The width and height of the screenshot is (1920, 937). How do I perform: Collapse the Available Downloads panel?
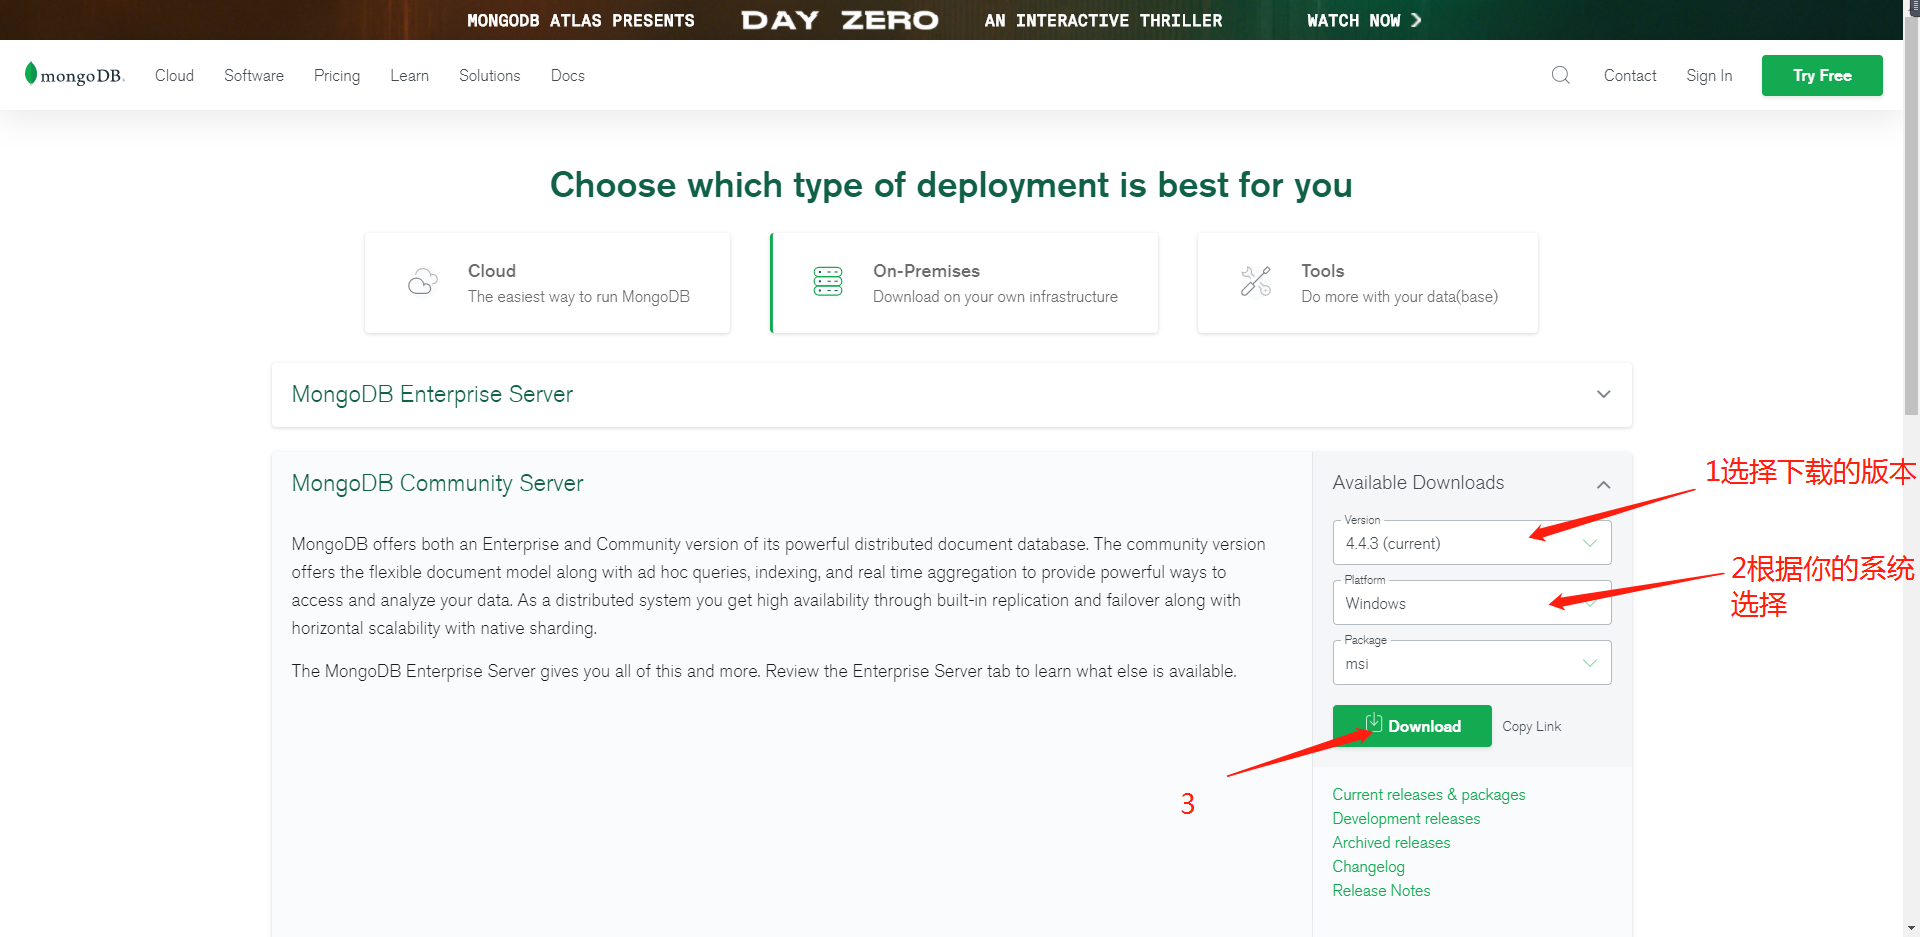pos(1604,484)
